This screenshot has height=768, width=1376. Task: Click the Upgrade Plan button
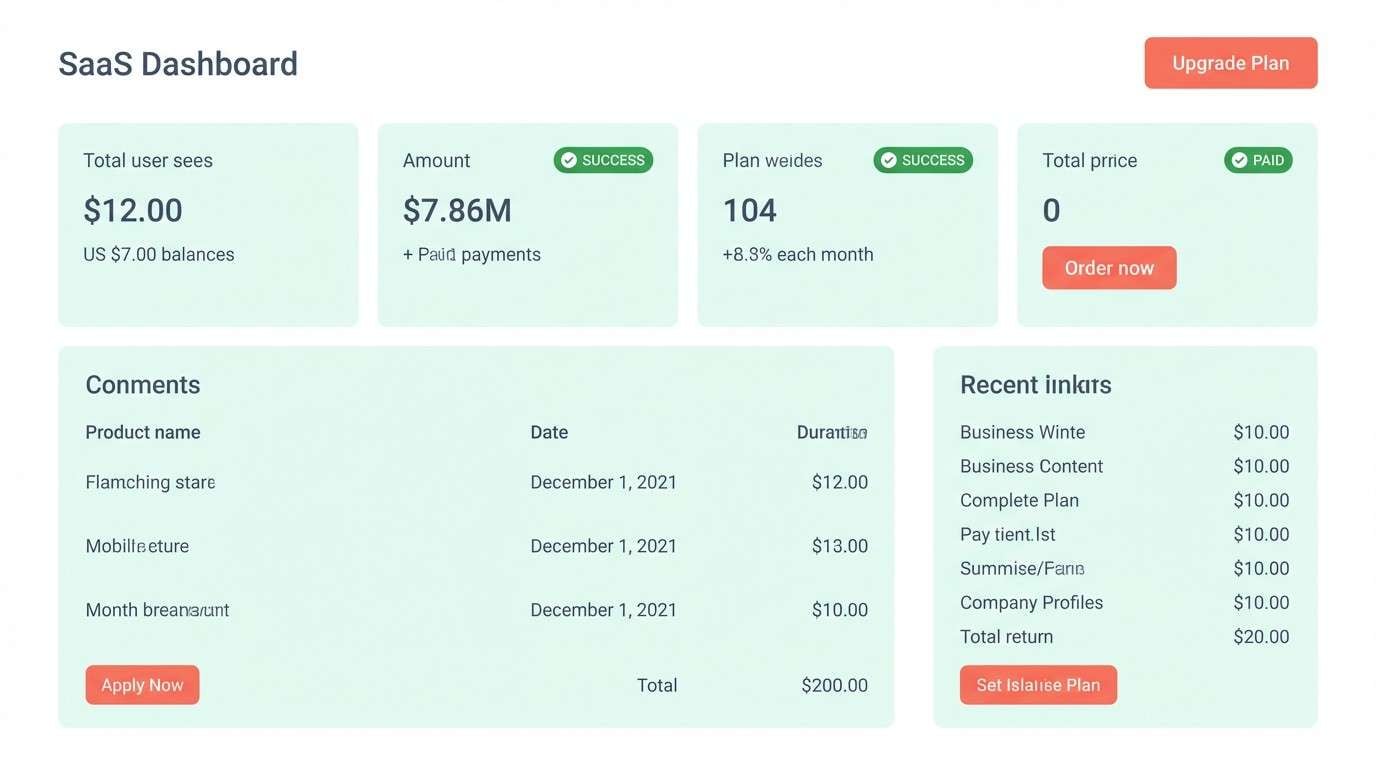click(1231, 62)
